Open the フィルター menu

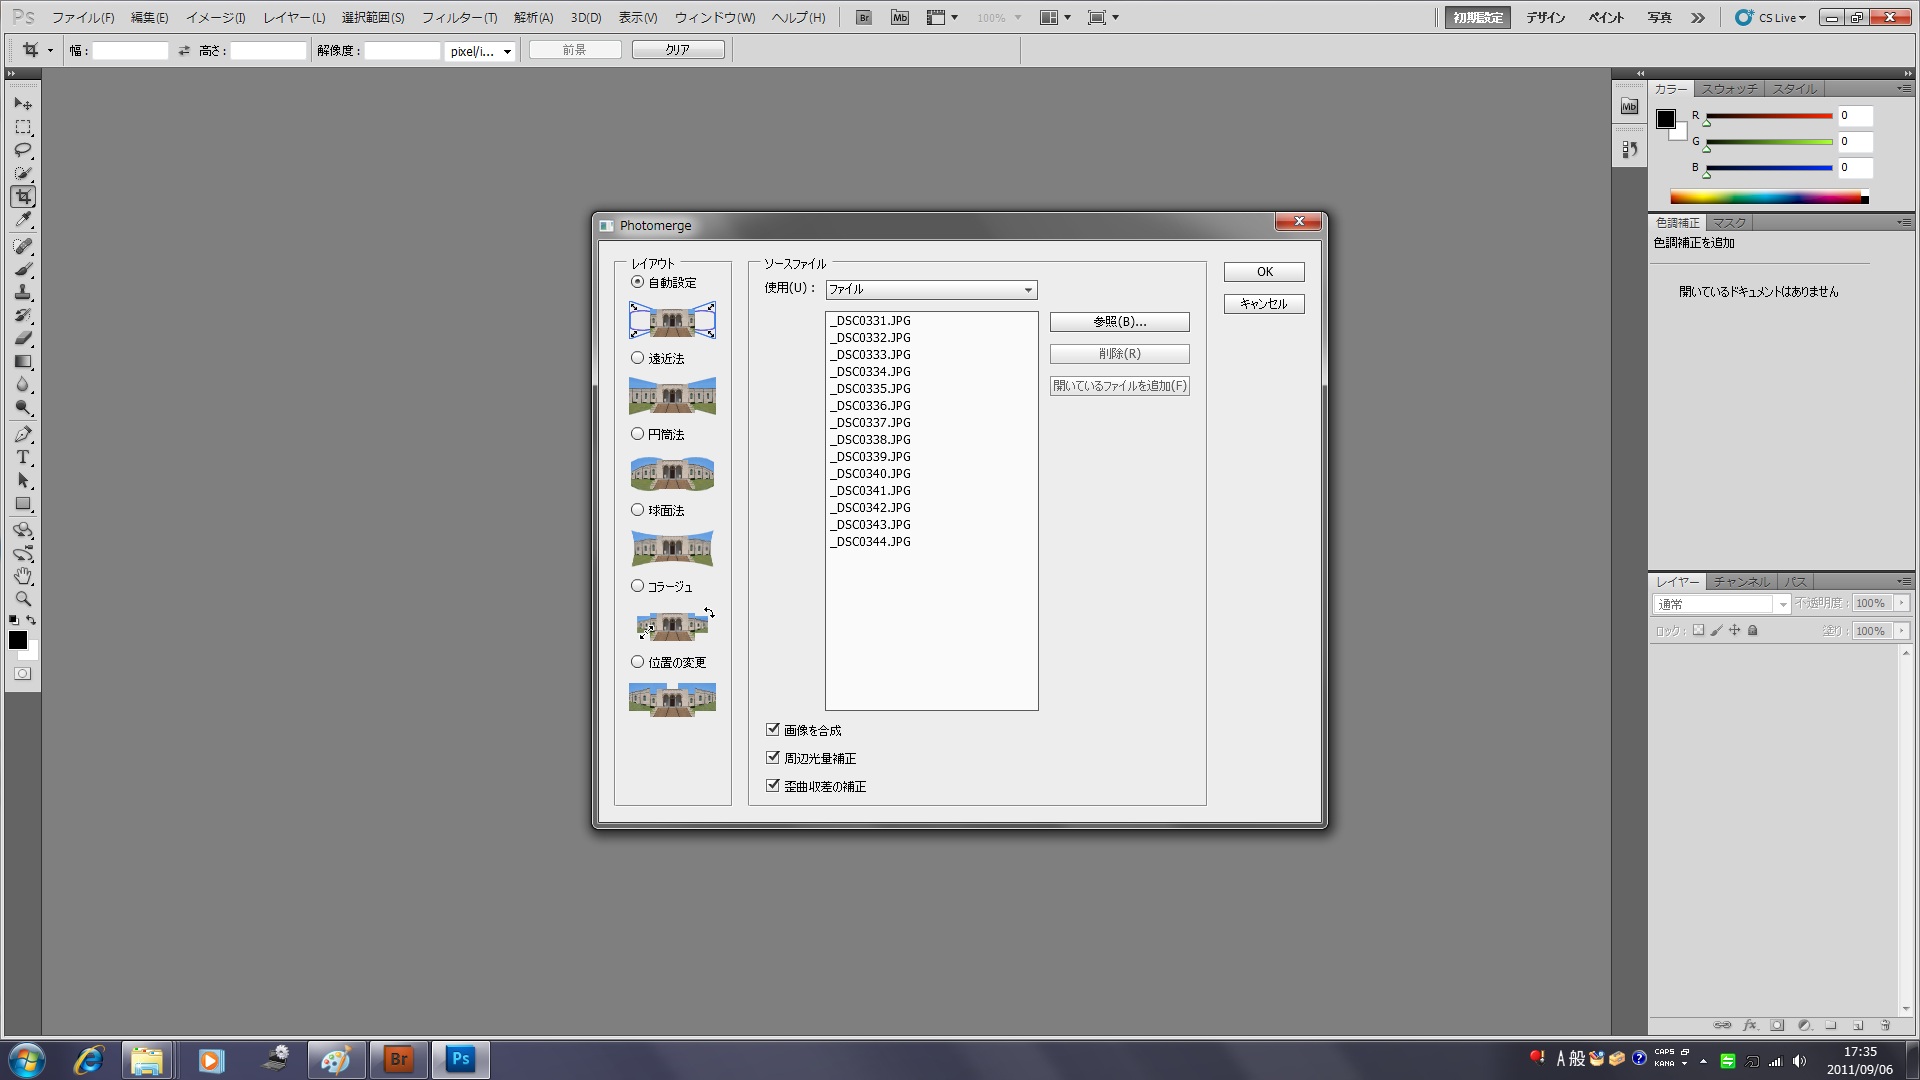(x=458, y=17)
